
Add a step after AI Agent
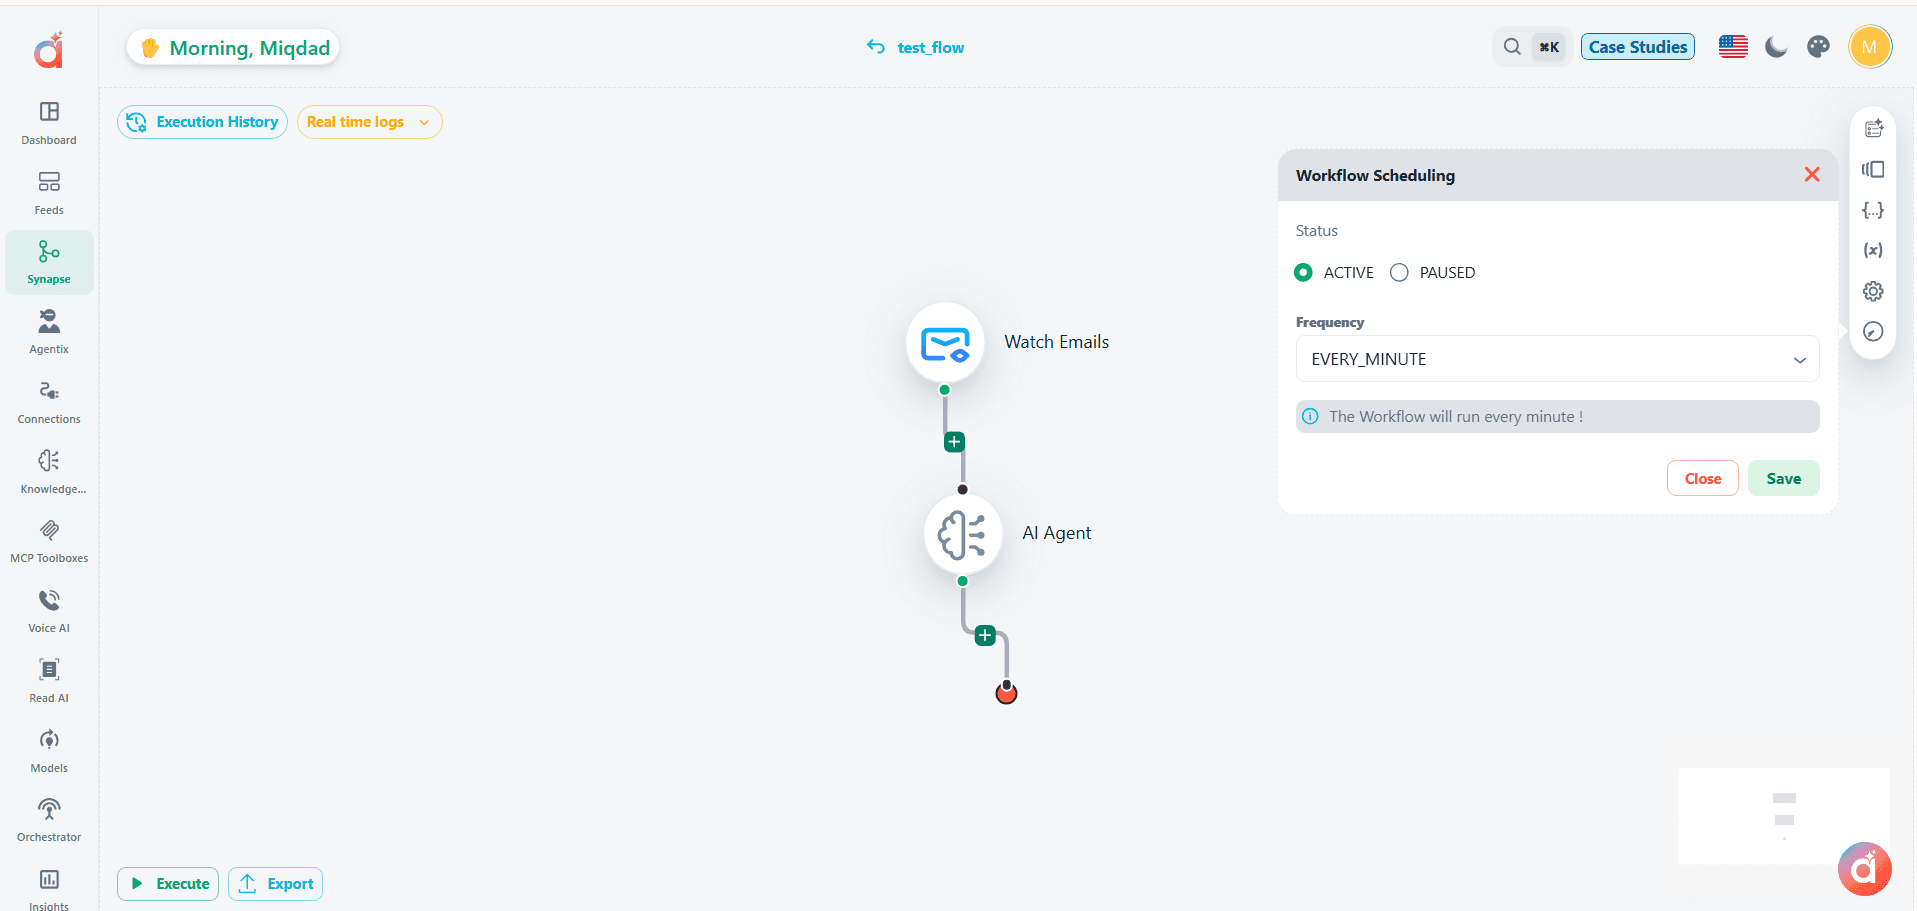[985, 635]
